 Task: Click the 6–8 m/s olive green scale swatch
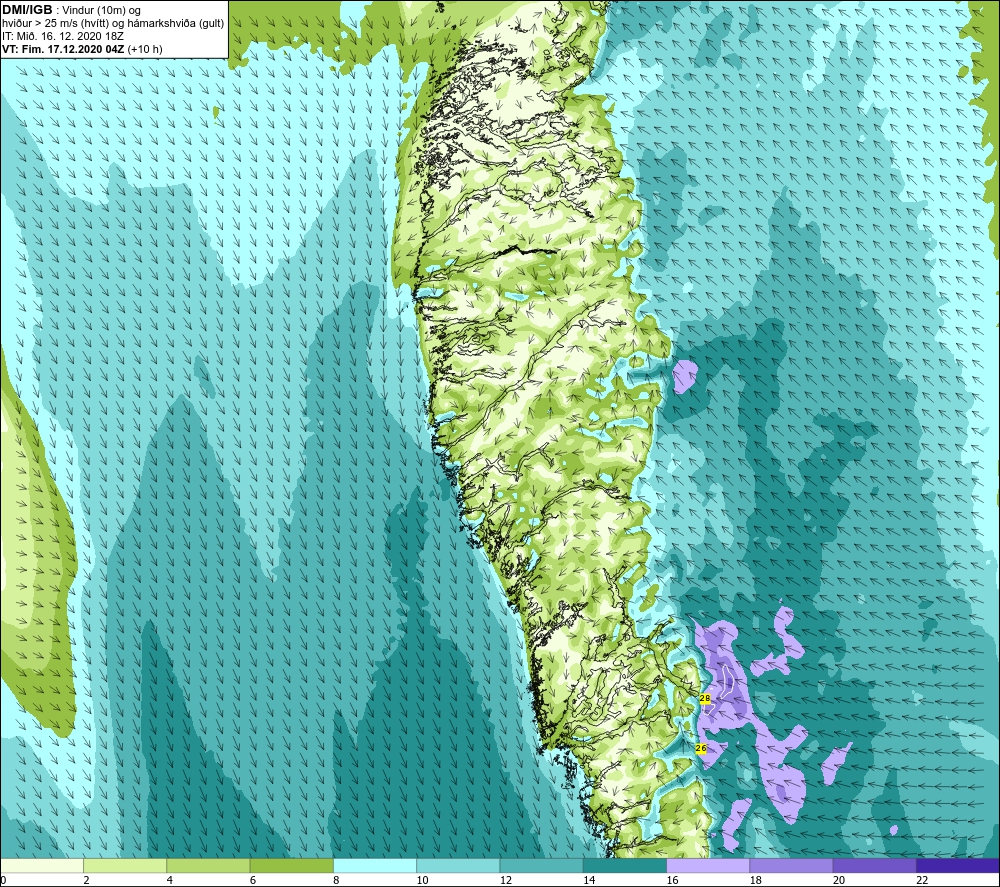pyautogui.click(x=291, y=865)
